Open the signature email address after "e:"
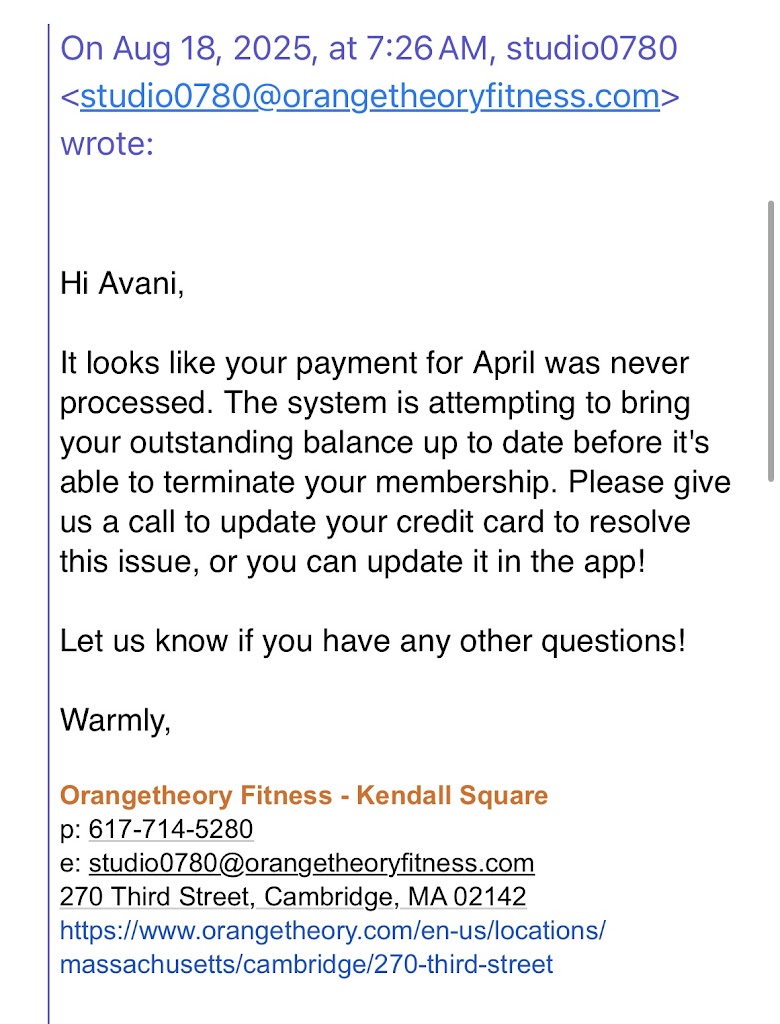780x1024 pixels. (x=311, y=863)
